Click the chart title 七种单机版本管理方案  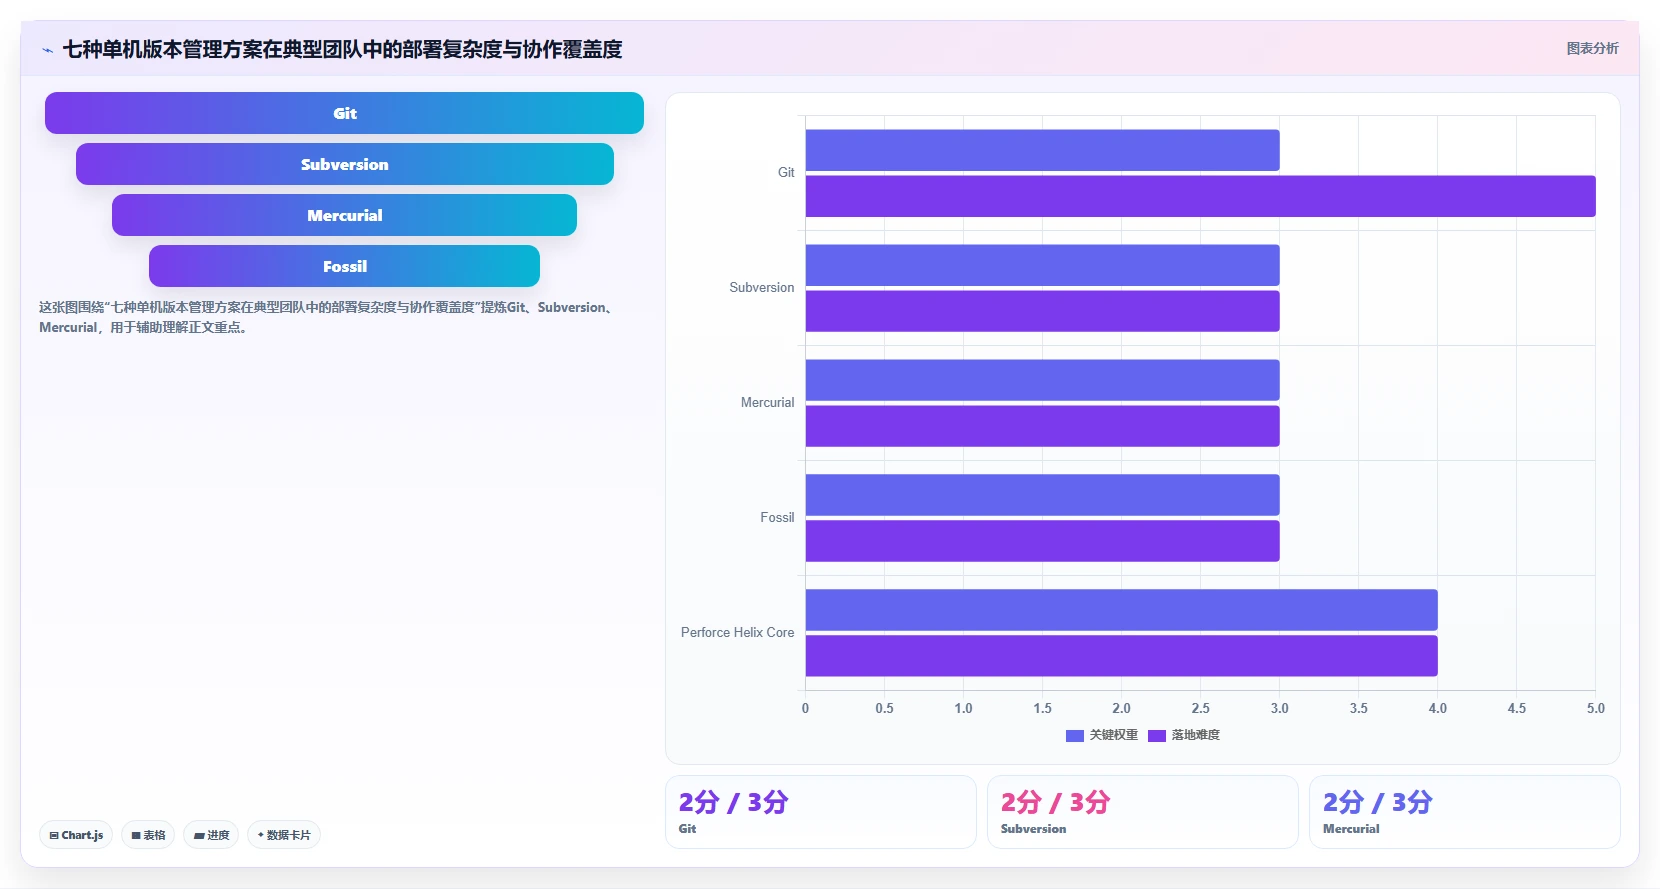[342, 49]
